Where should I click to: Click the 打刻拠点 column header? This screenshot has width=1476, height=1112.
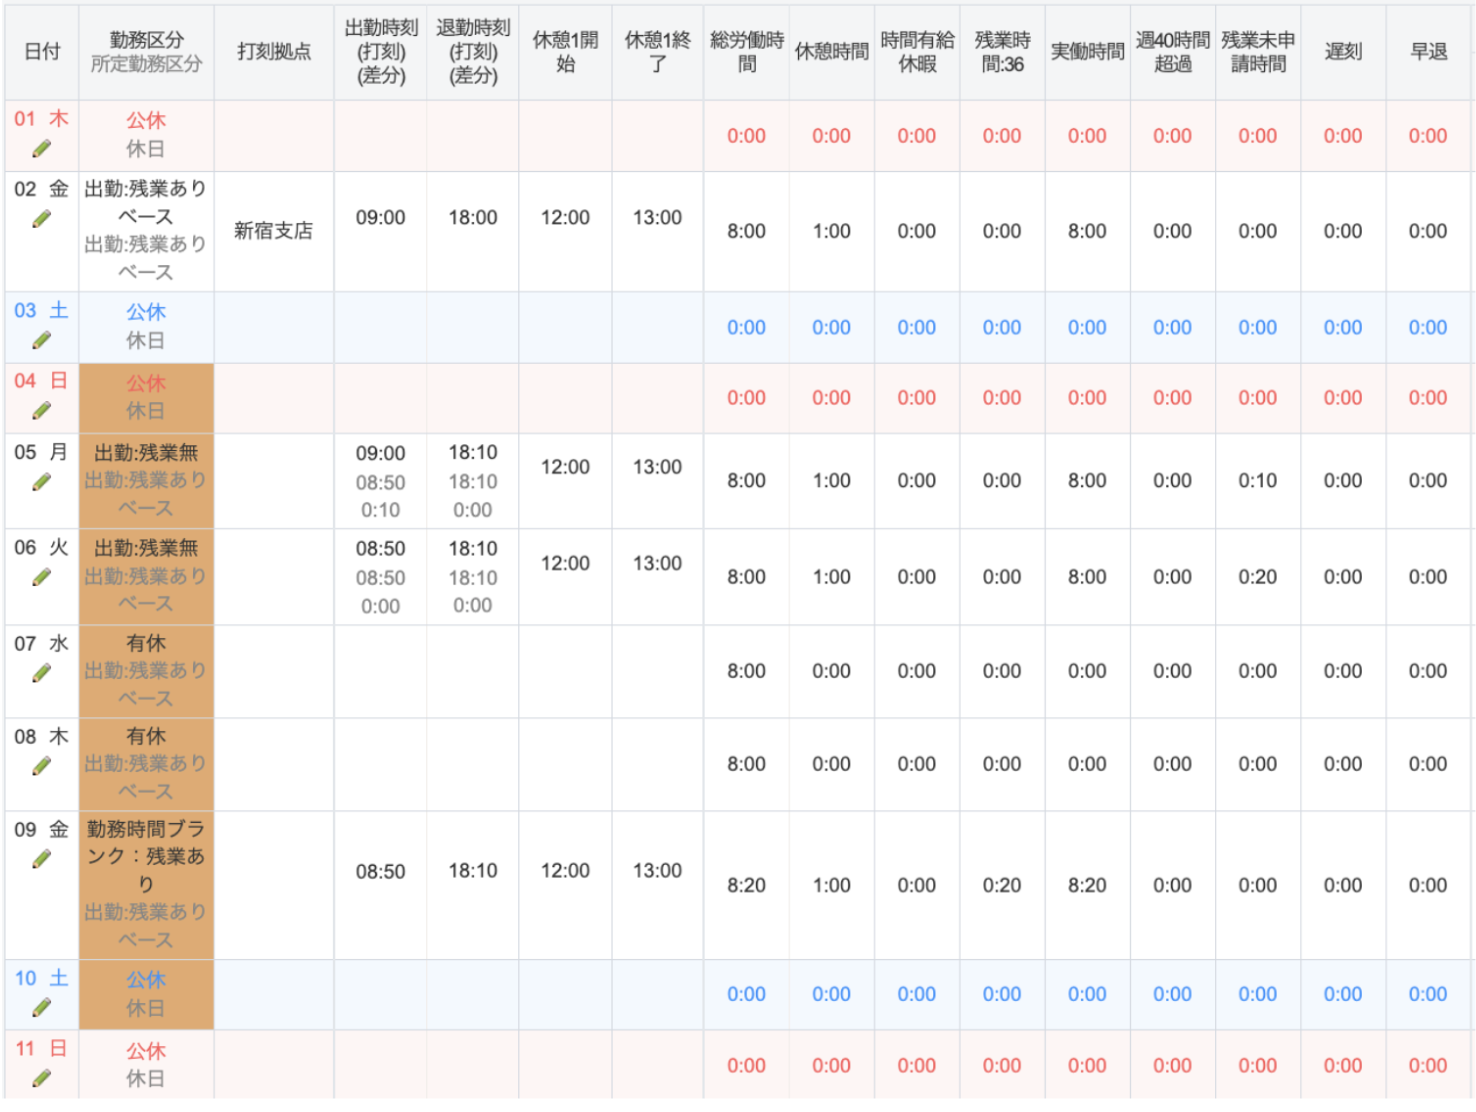coord(274,52)
